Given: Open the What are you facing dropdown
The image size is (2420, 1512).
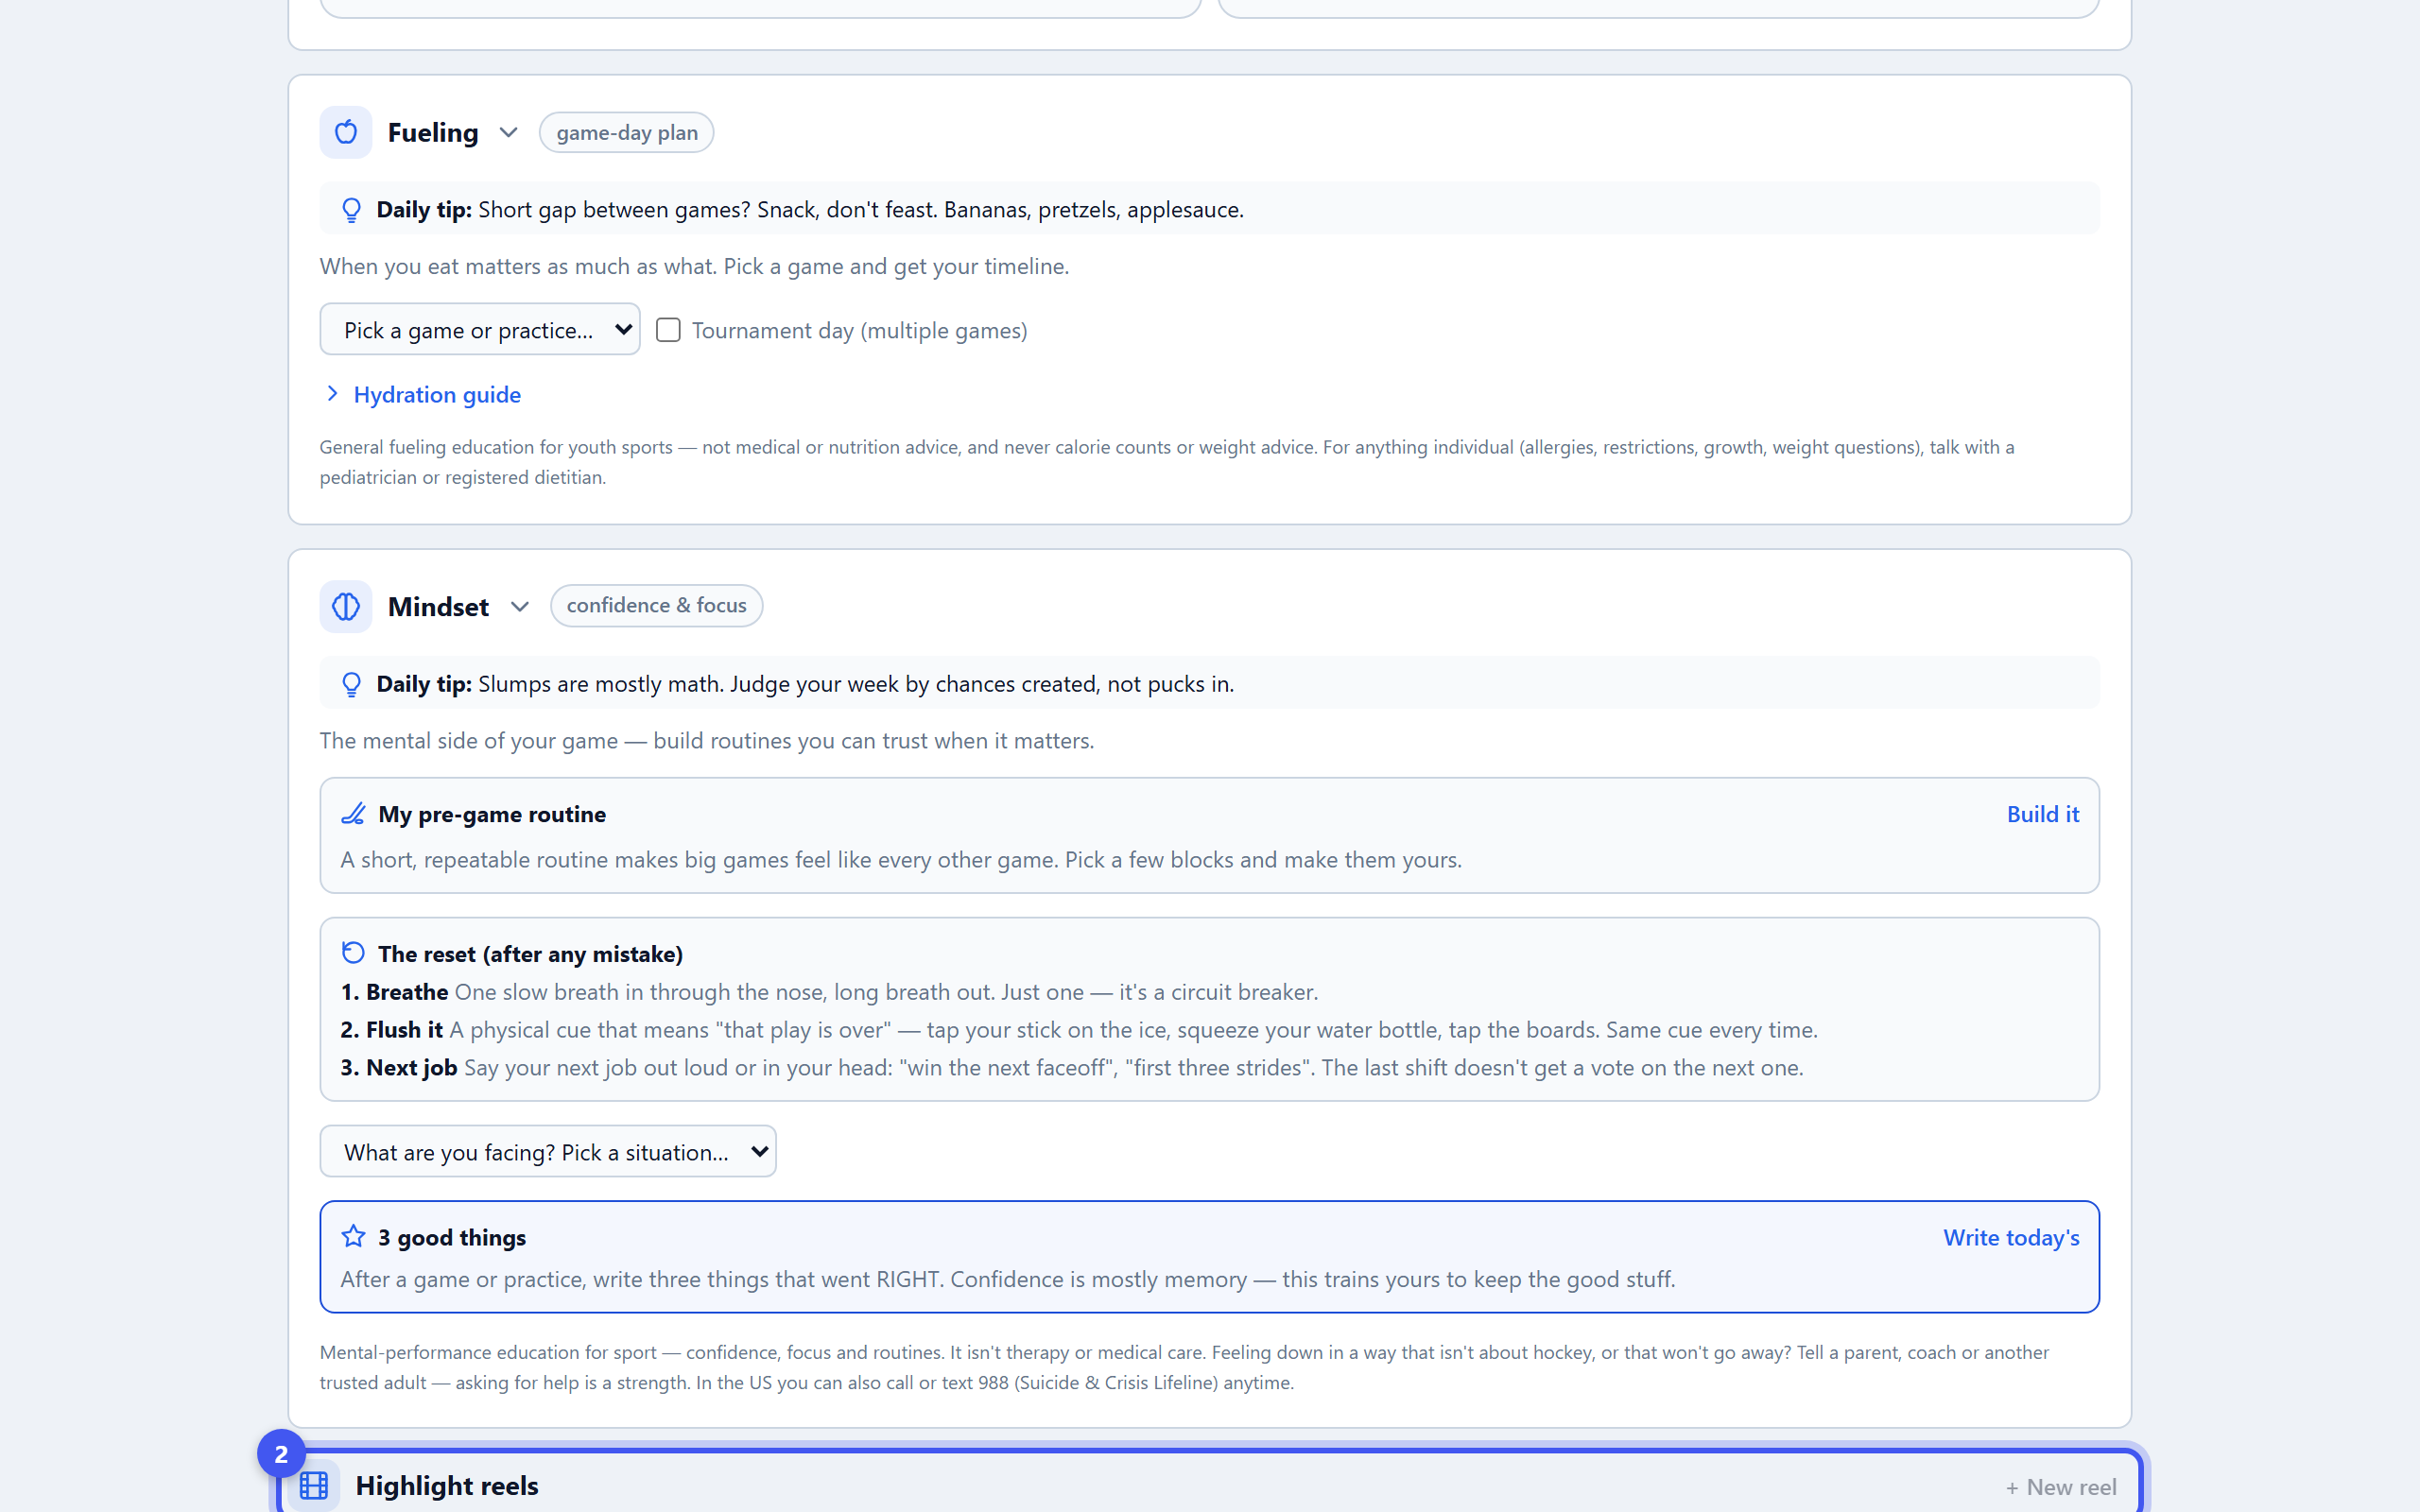Looking at the screenshot, I should pyautogui.click(x=548, y=1151).
